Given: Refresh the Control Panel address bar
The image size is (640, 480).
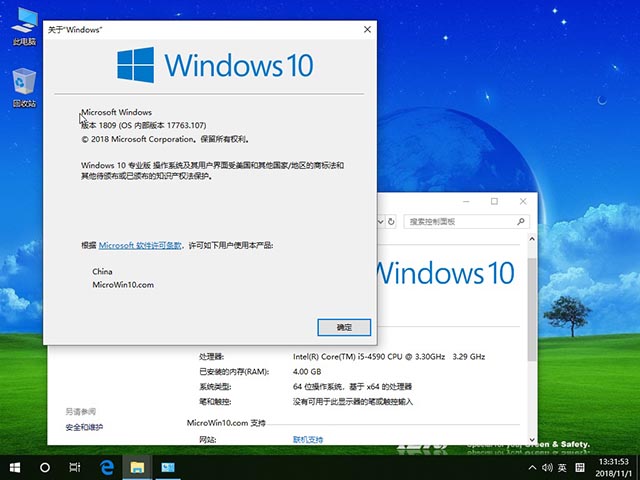Looking at the screenshot, I should tap(391, 222).
